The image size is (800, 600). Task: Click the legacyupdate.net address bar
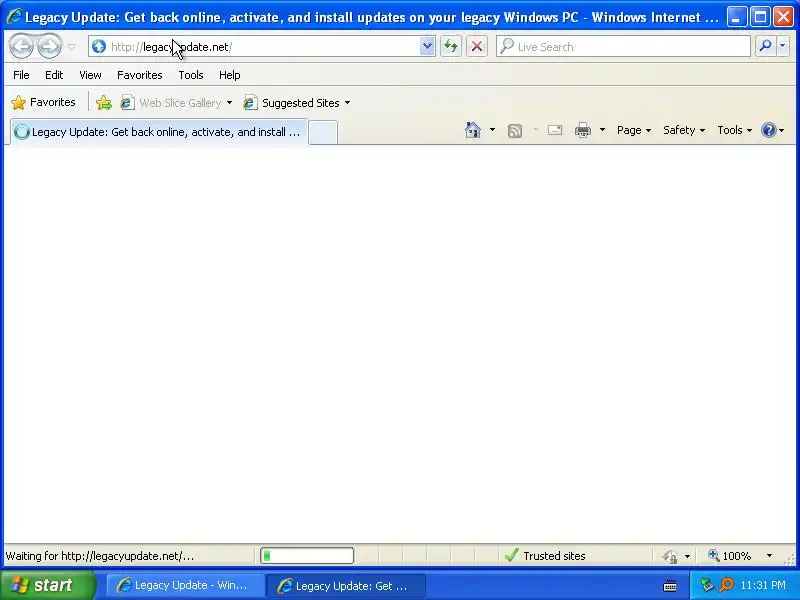coord(254,46)
